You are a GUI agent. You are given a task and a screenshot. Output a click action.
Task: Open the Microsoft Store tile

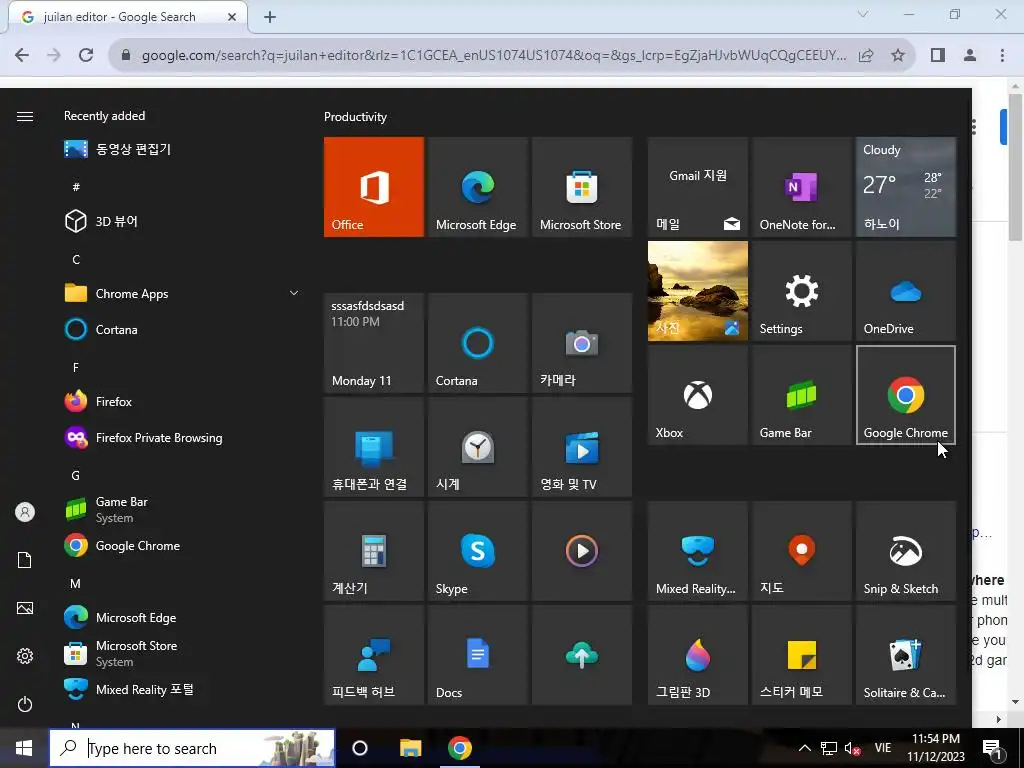[582, 187]
